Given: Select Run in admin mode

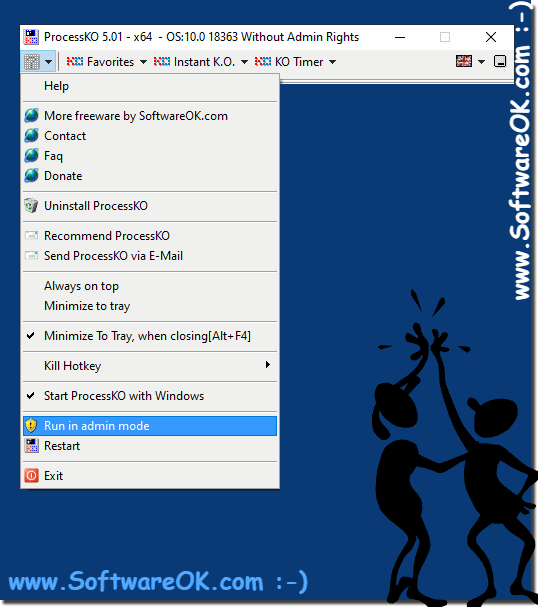Looking at the screenshot, I should (x=150, y=426).
